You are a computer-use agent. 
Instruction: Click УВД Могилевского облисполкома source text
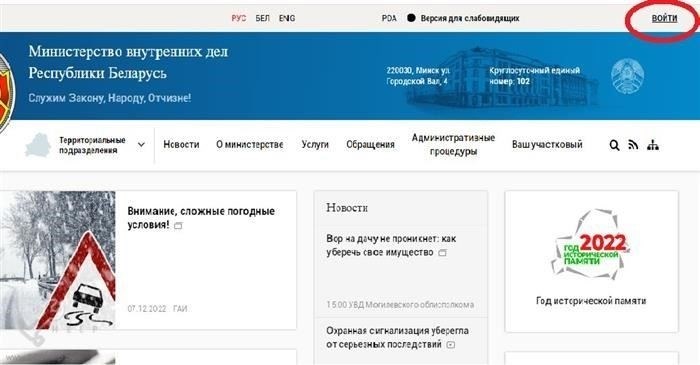point(411,305)
